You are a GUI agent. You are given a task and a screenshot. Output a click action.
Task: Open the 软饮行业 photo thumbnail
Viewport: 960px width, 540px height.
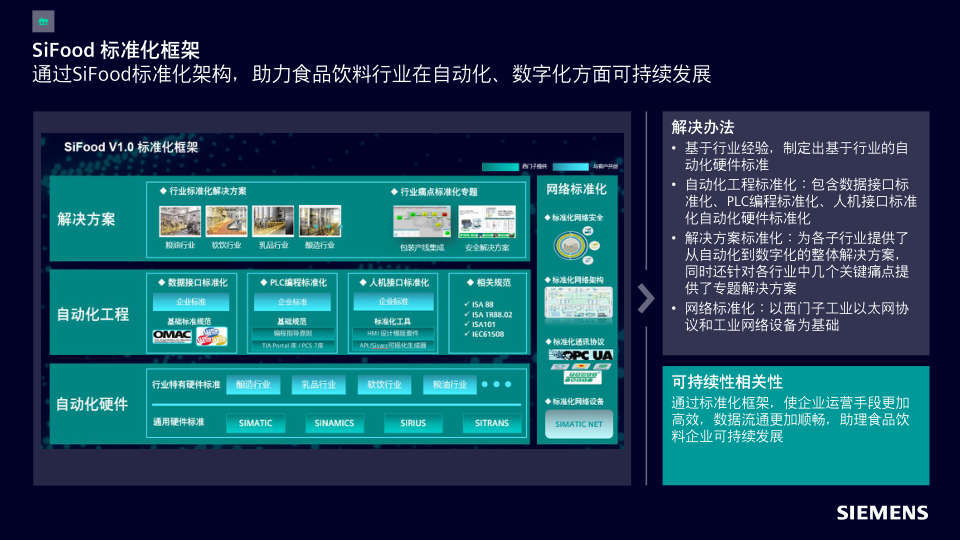[x=227, y=221]
